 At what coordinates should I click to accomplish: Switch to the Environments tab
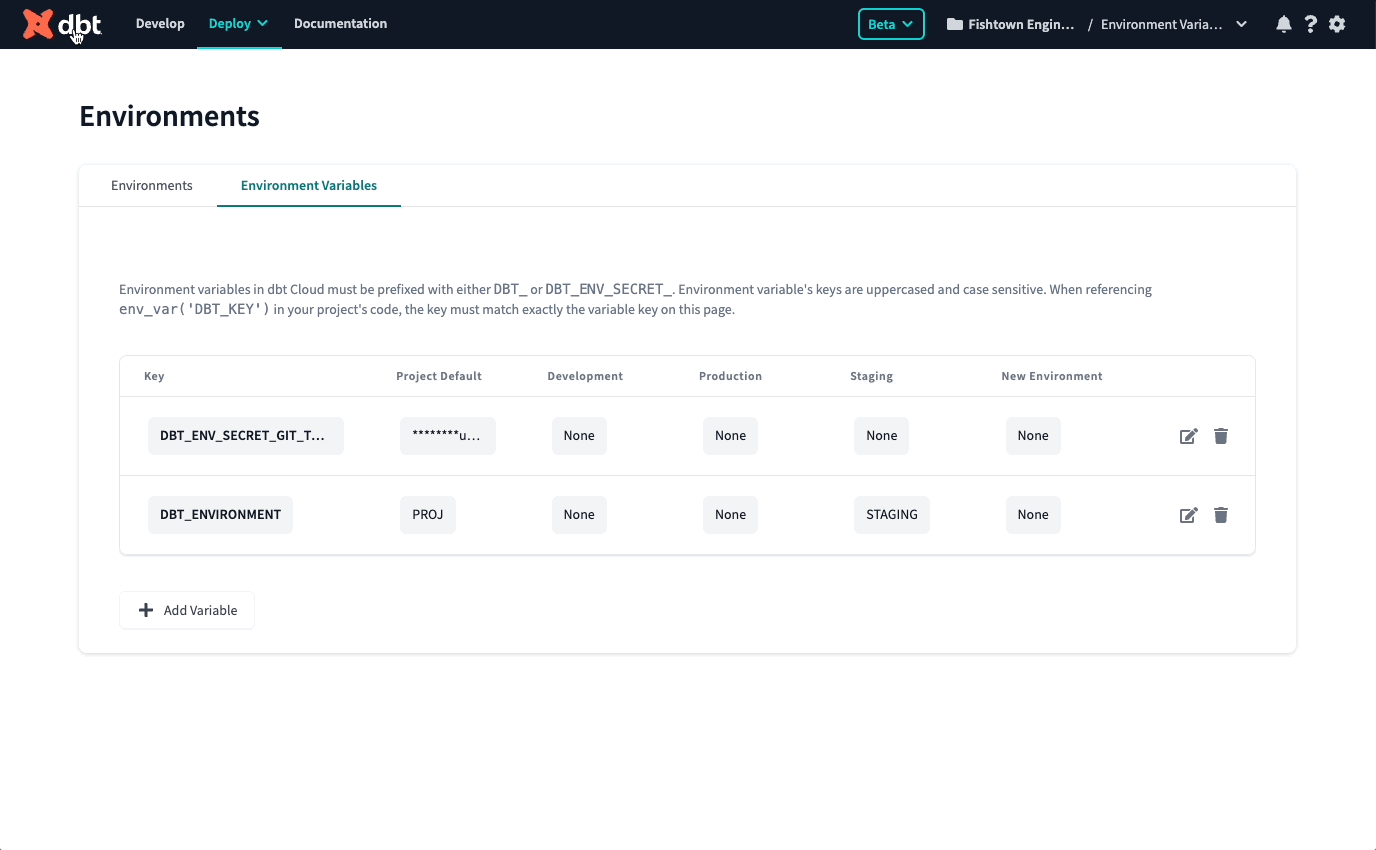tap(152, 185)
